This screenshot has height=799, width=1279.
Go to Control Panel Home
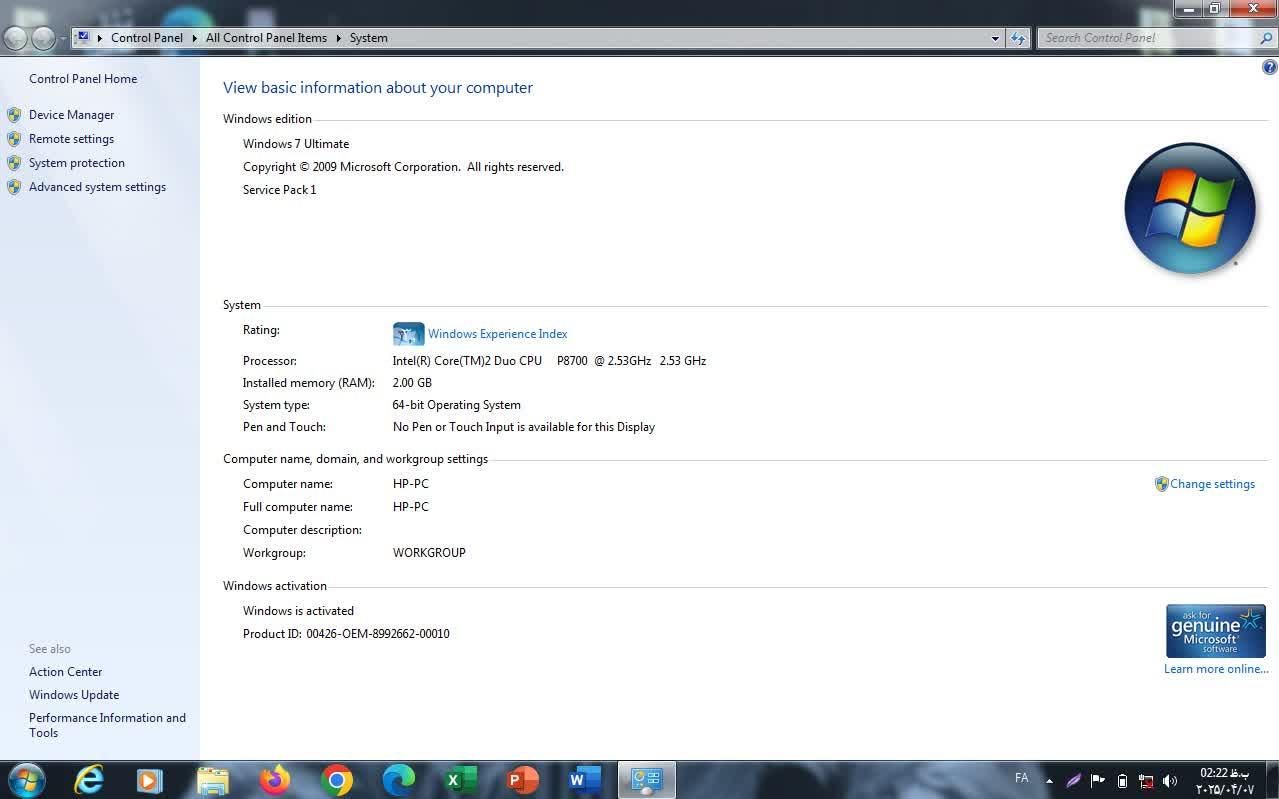(x=83, y=79)
